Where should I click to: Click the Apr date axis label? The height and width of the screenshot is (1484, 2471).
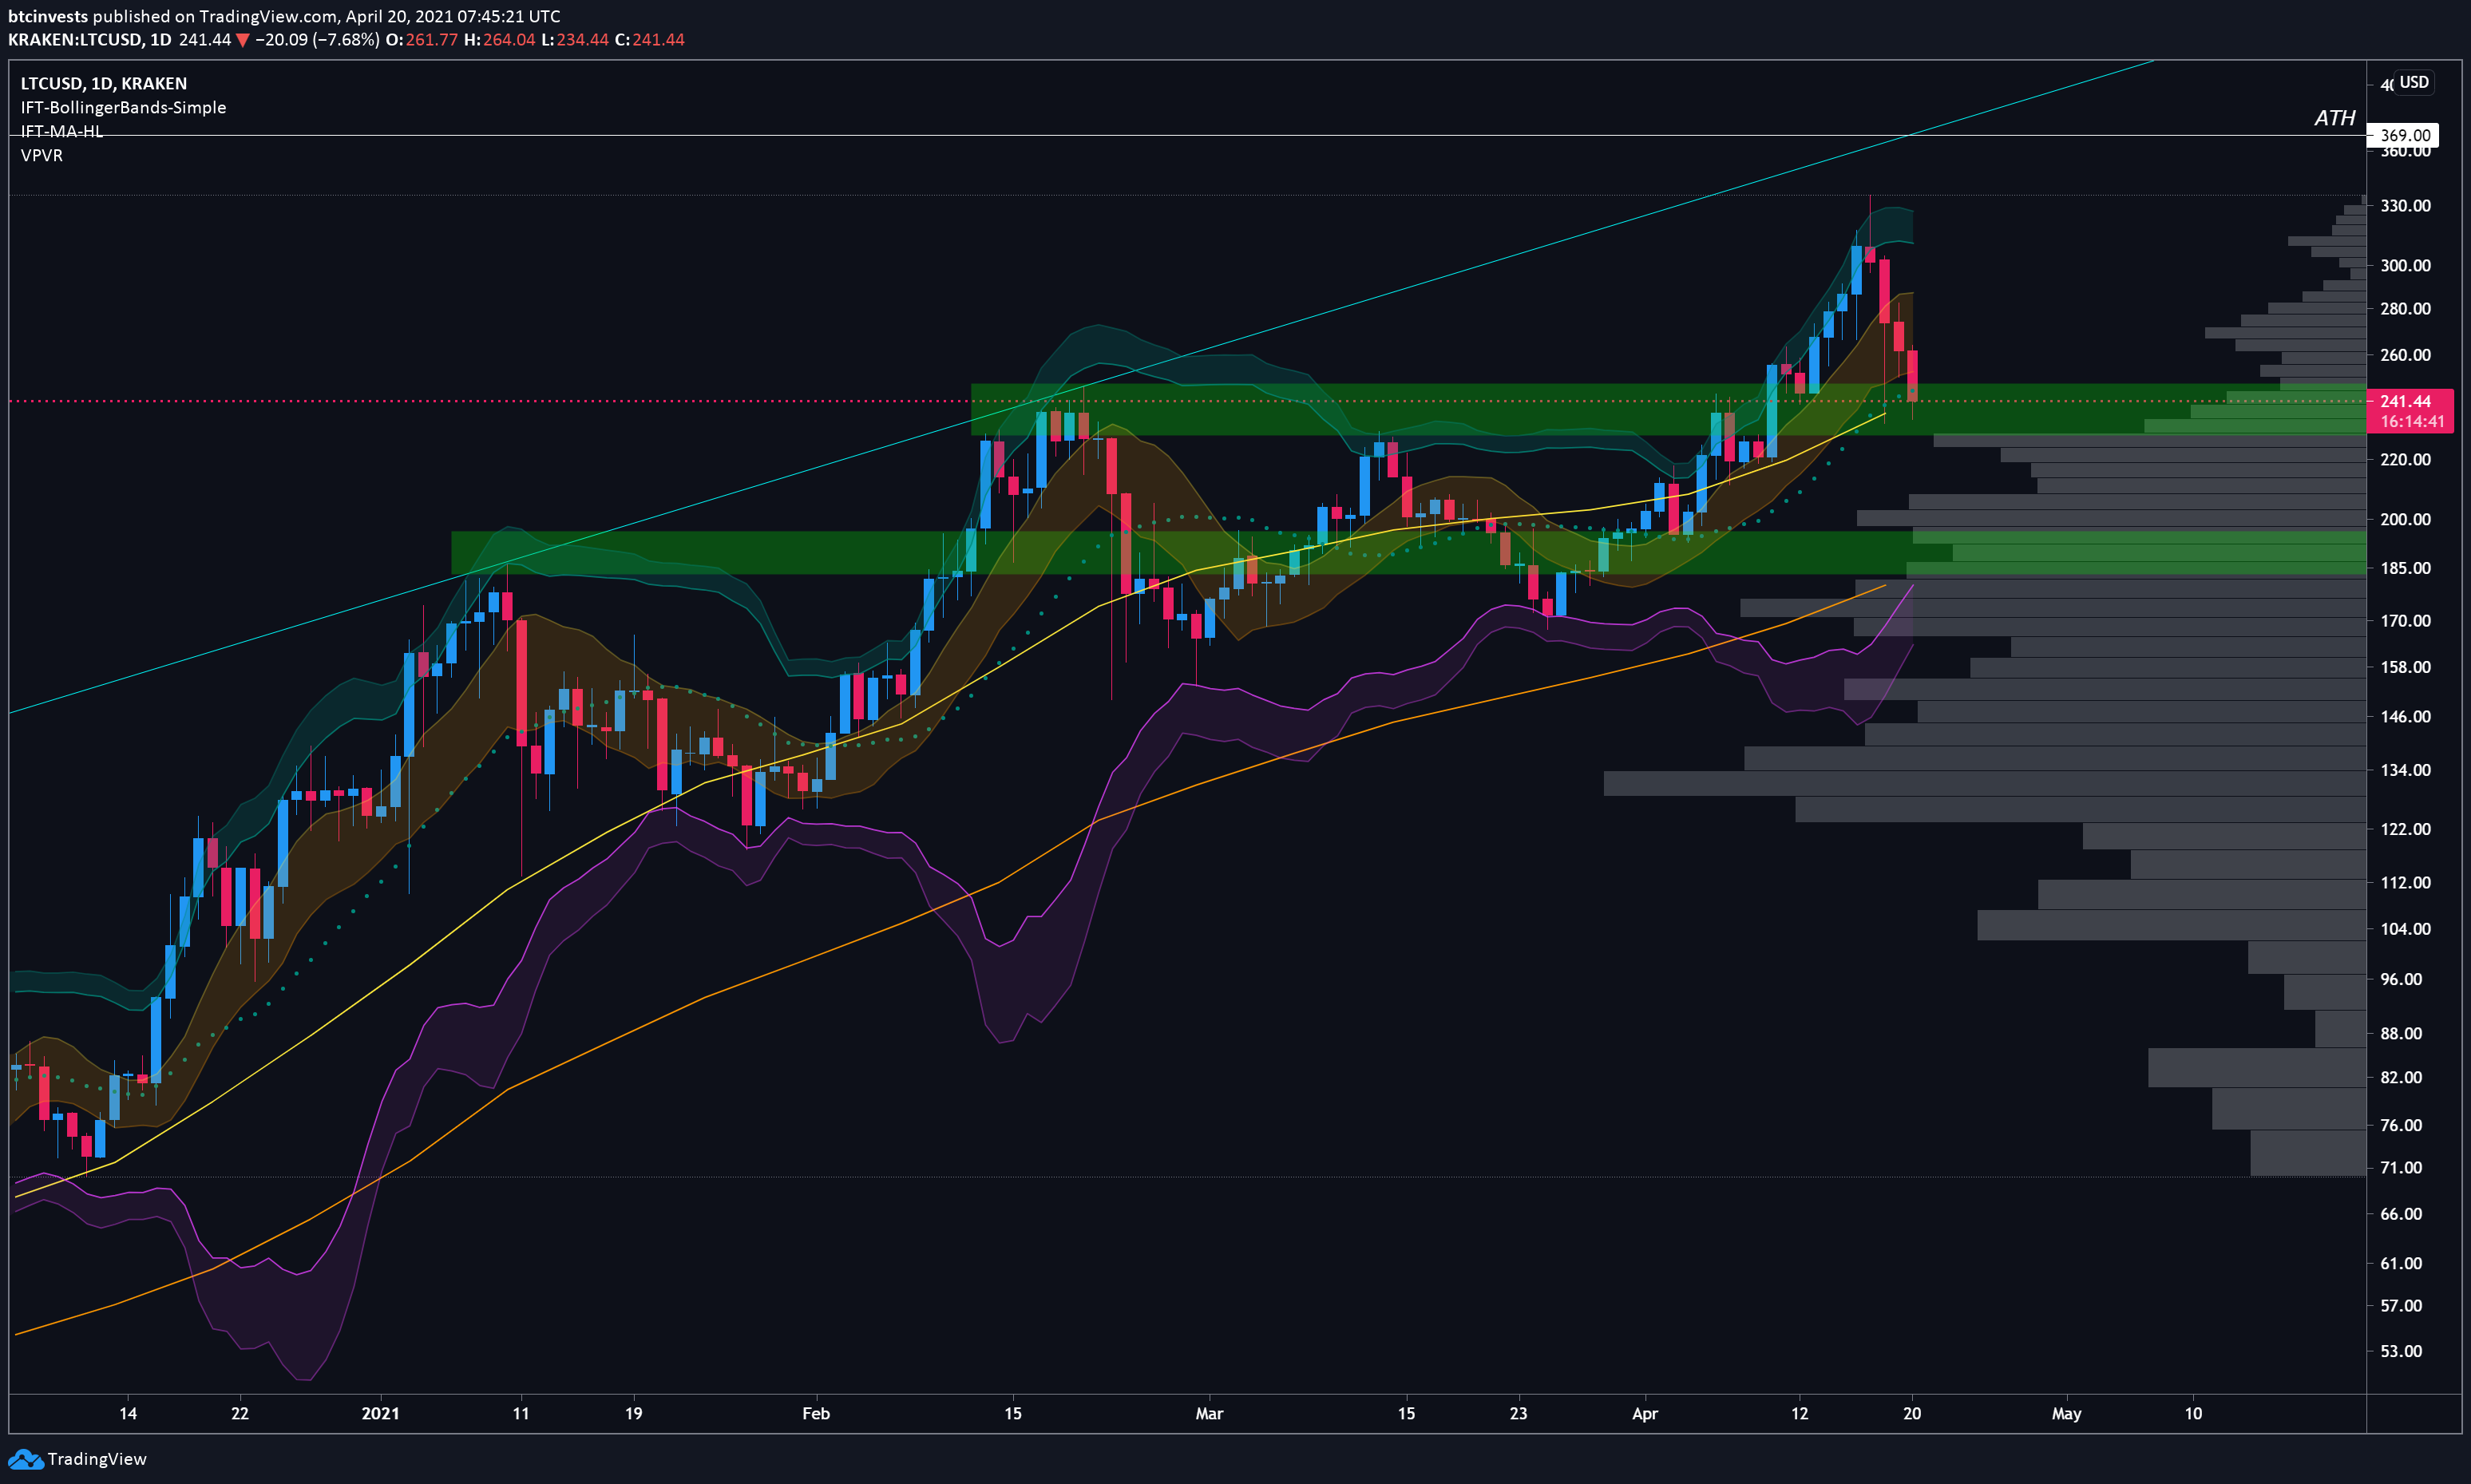[1645, 1414]
